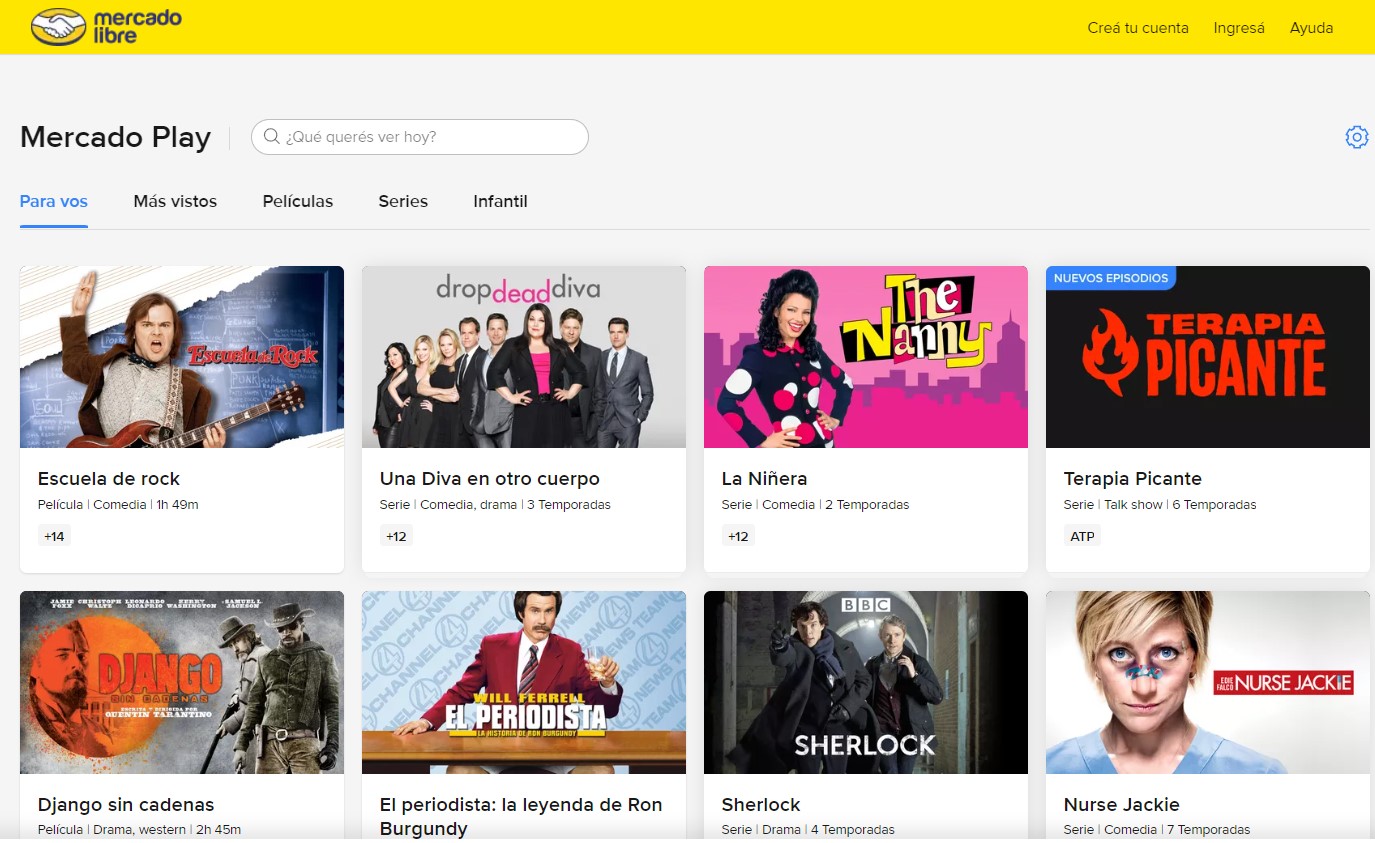Click 'Serie | Comedia, drama | 3 Temporadas' details
The image size is (1375, 843).
click(x=495, y=505)
